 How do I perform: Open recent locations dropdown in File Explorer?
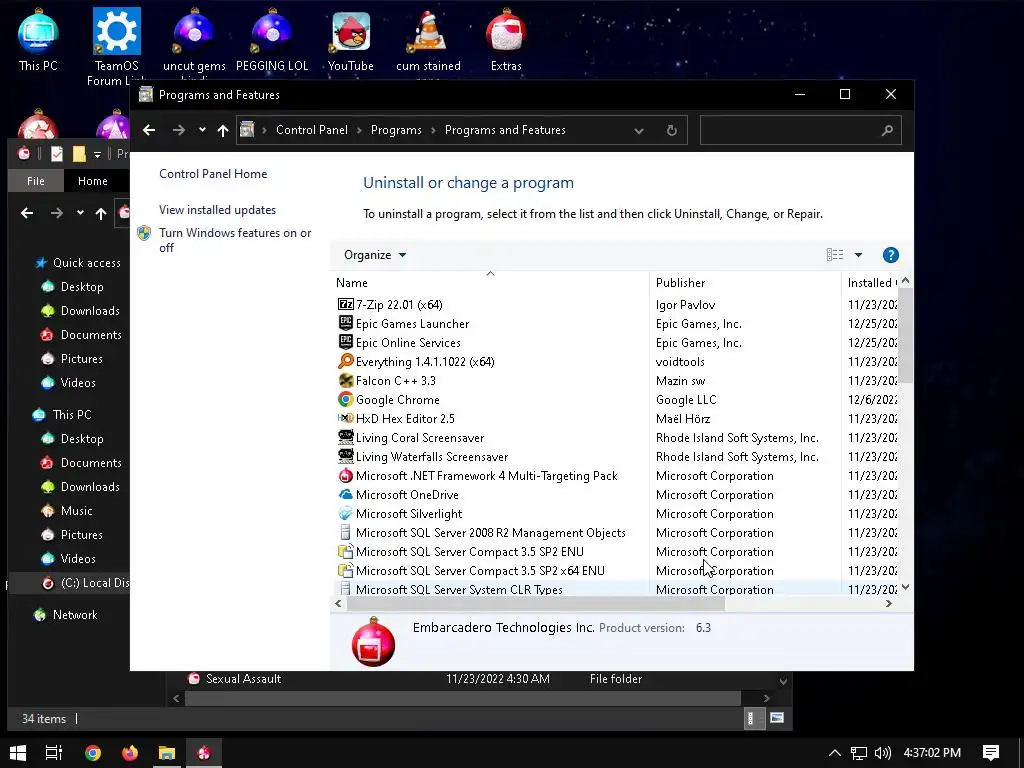(x=80, y=212)
